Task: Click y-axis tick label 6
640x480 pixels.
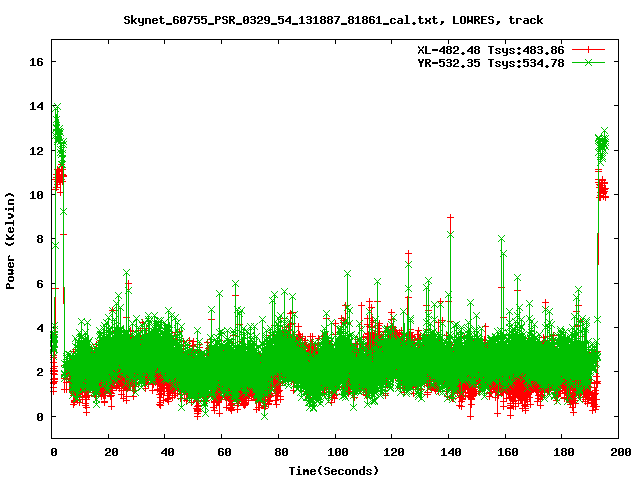Action: pyautogui.click(x=40, y=284)
